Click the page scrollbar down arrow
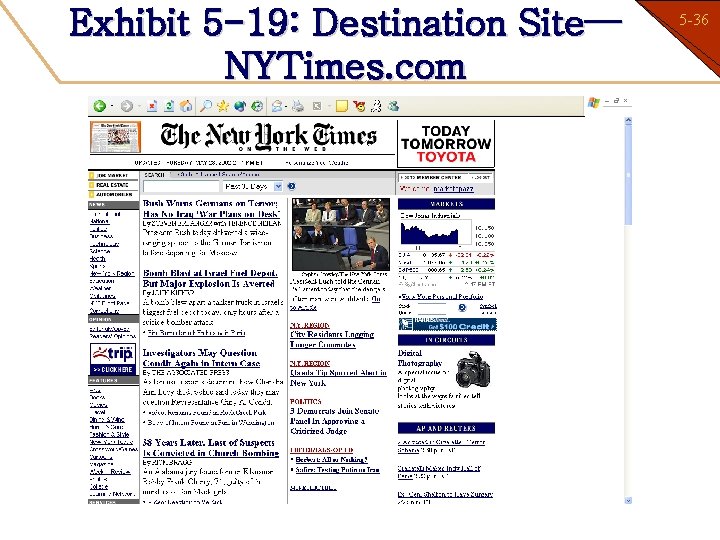Image resolution: width=720 pixels, height=540 pixels. 628,501
